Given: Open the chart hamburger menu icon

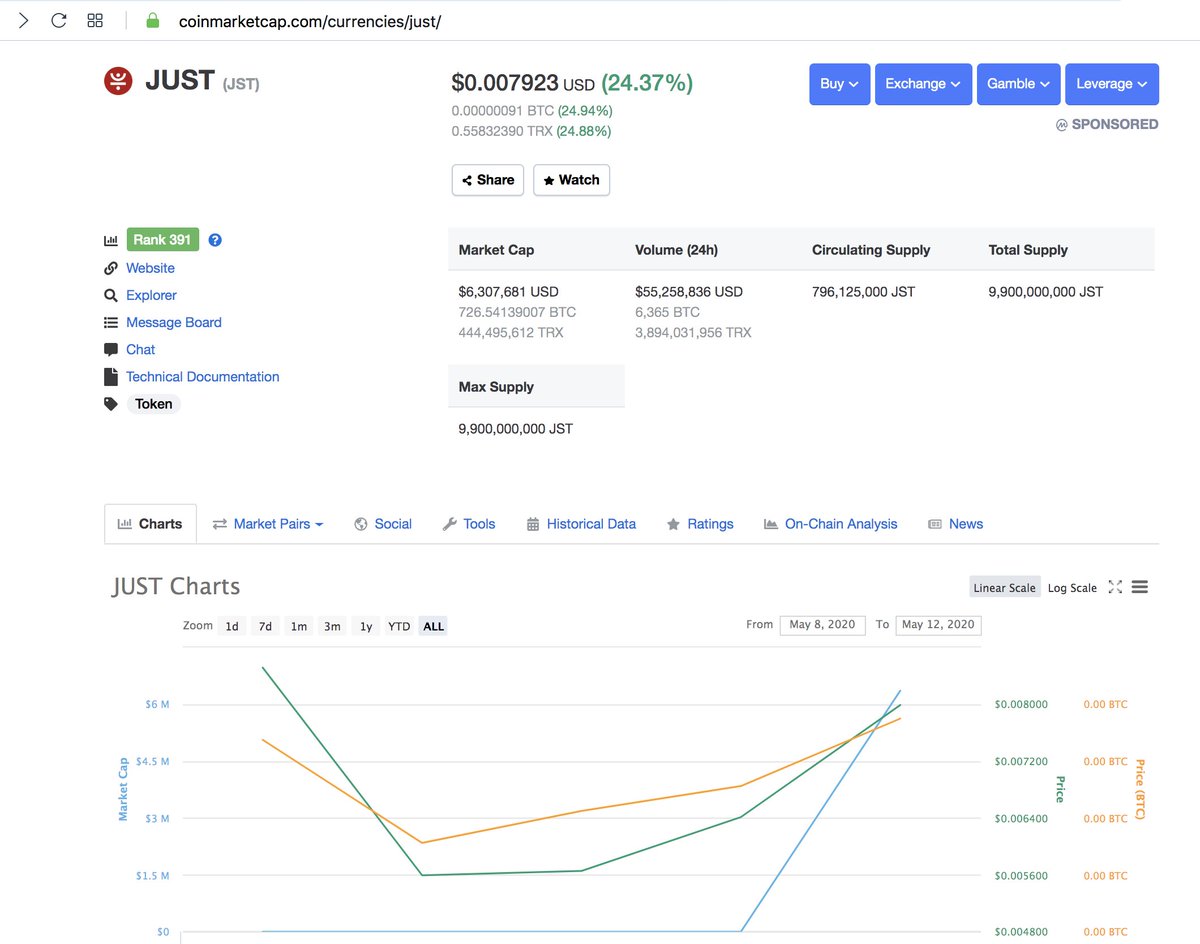Looking at the screenshot, I should pos(1140,587).
